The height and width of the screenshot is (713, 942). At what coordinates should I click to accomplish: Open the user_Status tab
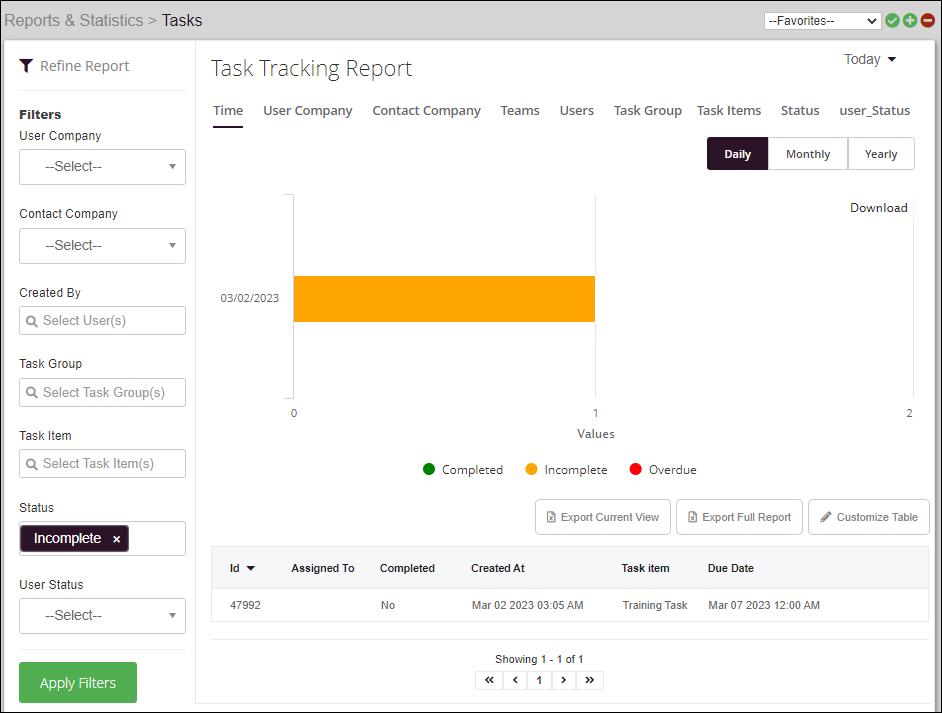coord(875,111)
